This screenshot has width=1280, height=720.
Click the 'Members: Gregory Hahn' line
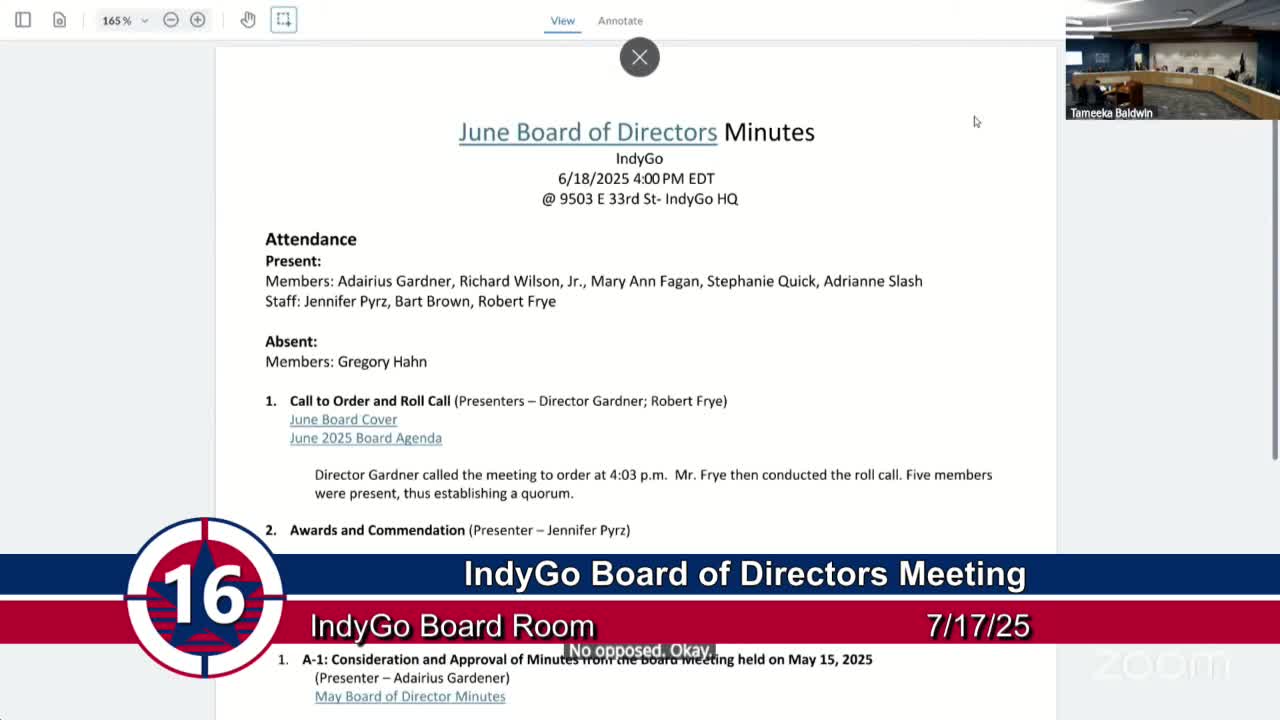coord(346,362)
